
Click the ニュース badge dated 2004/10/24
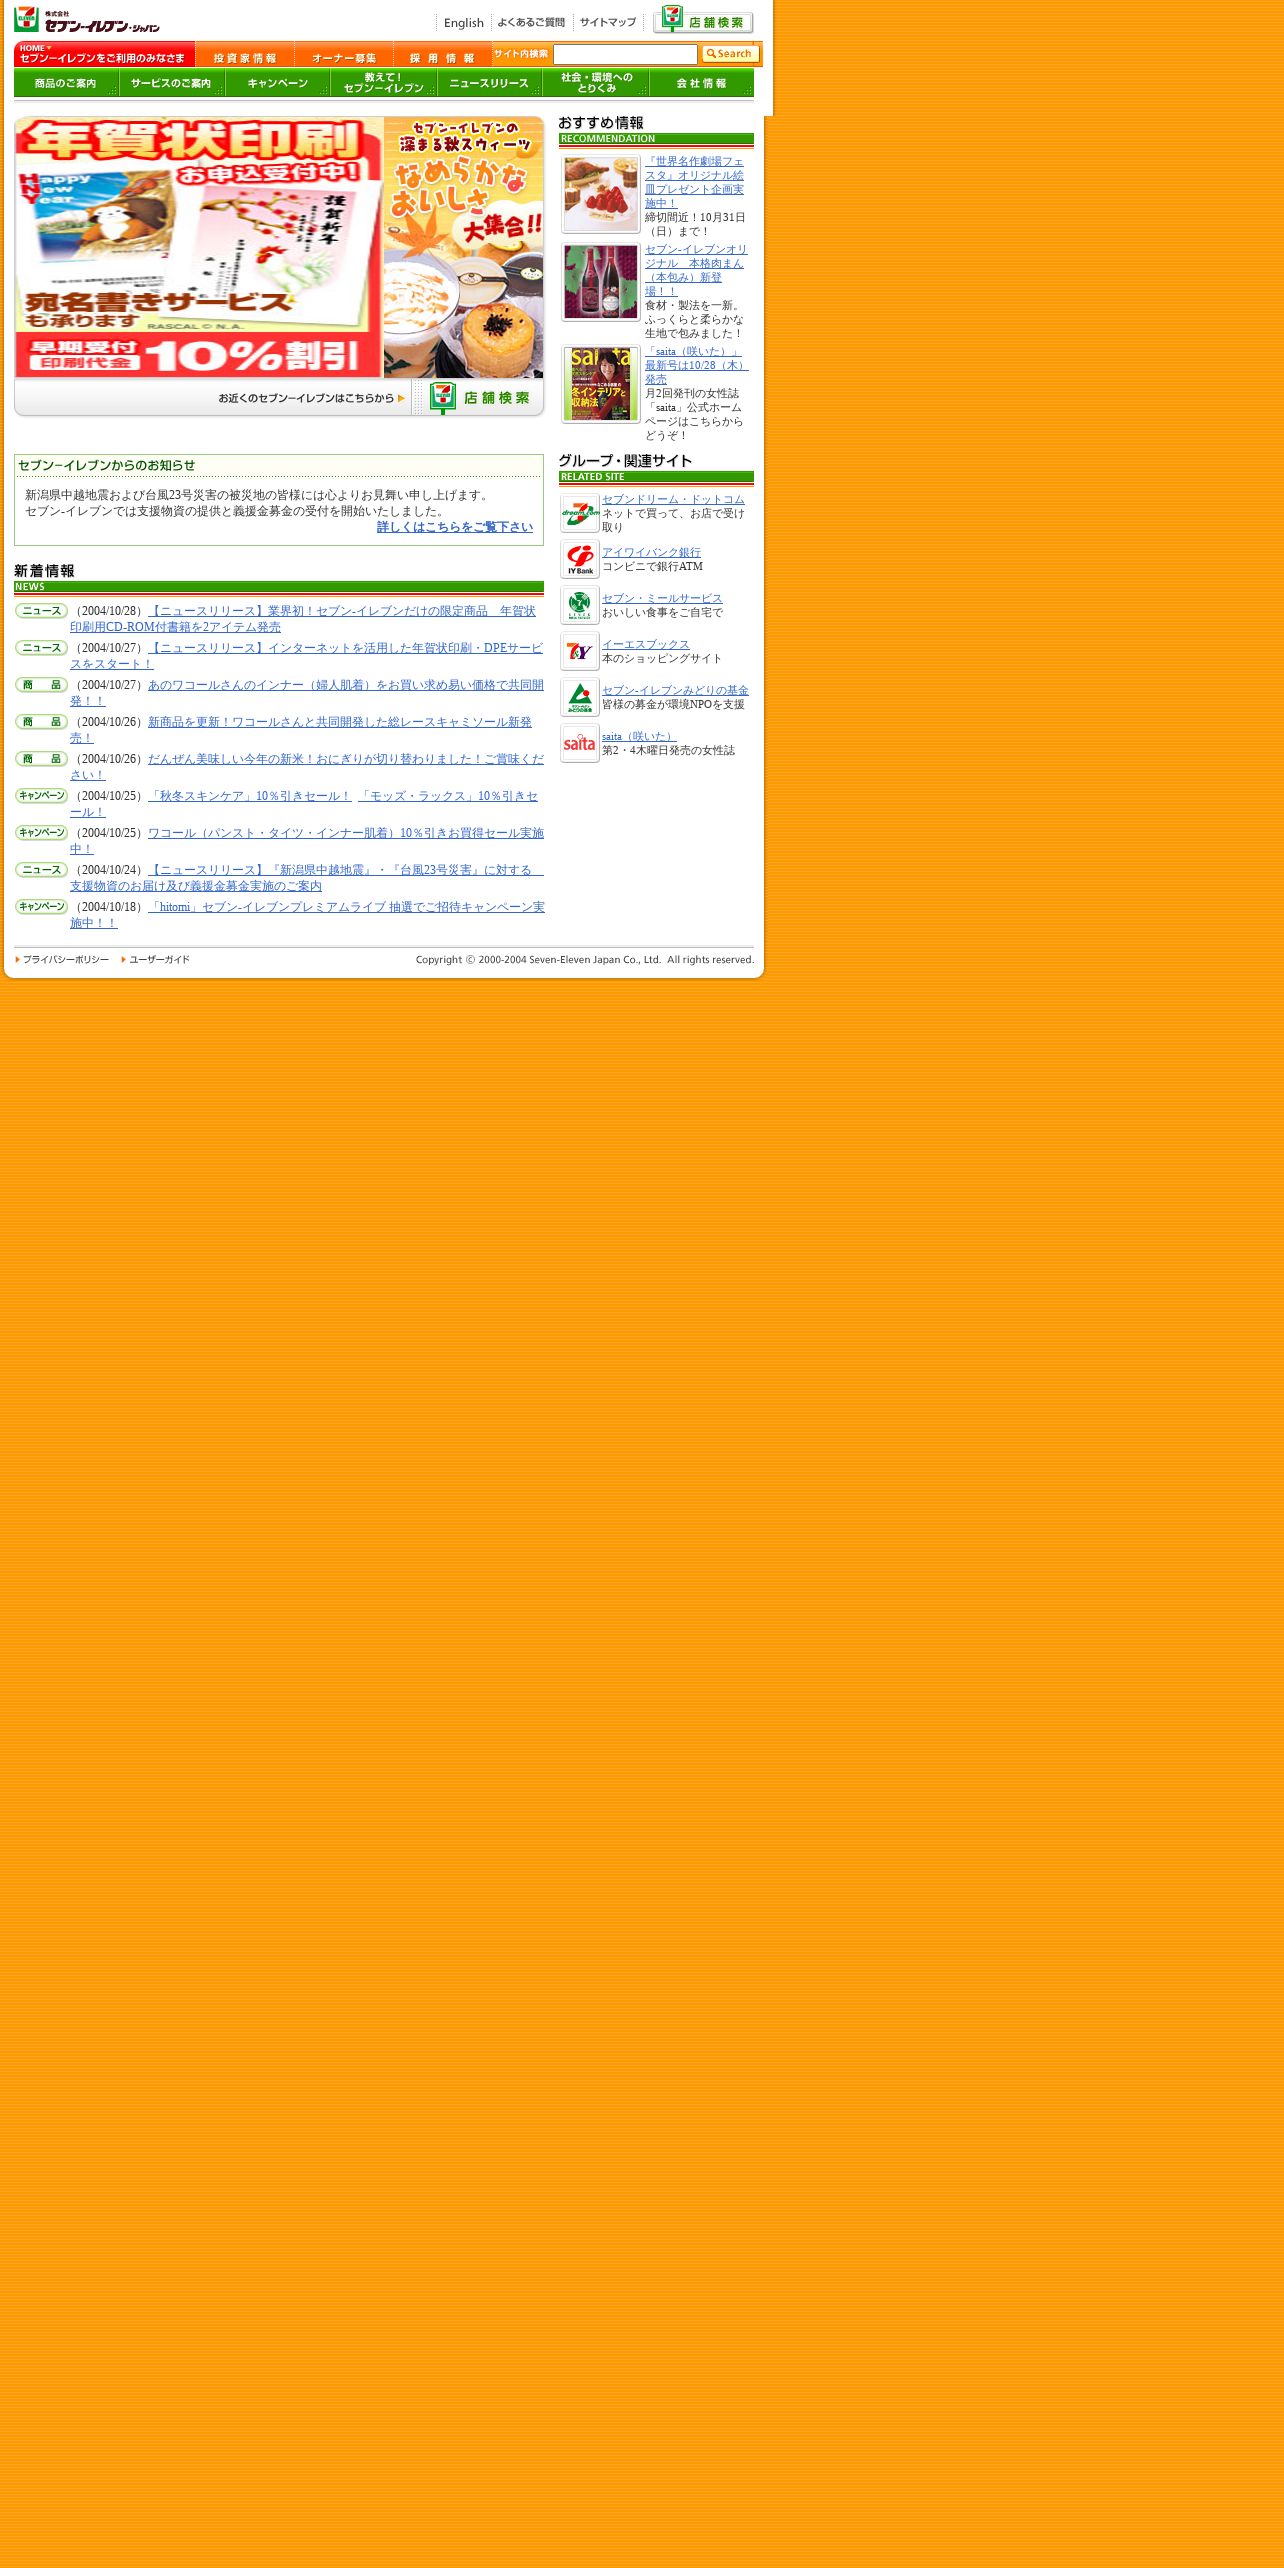click(x=41, y=870)
